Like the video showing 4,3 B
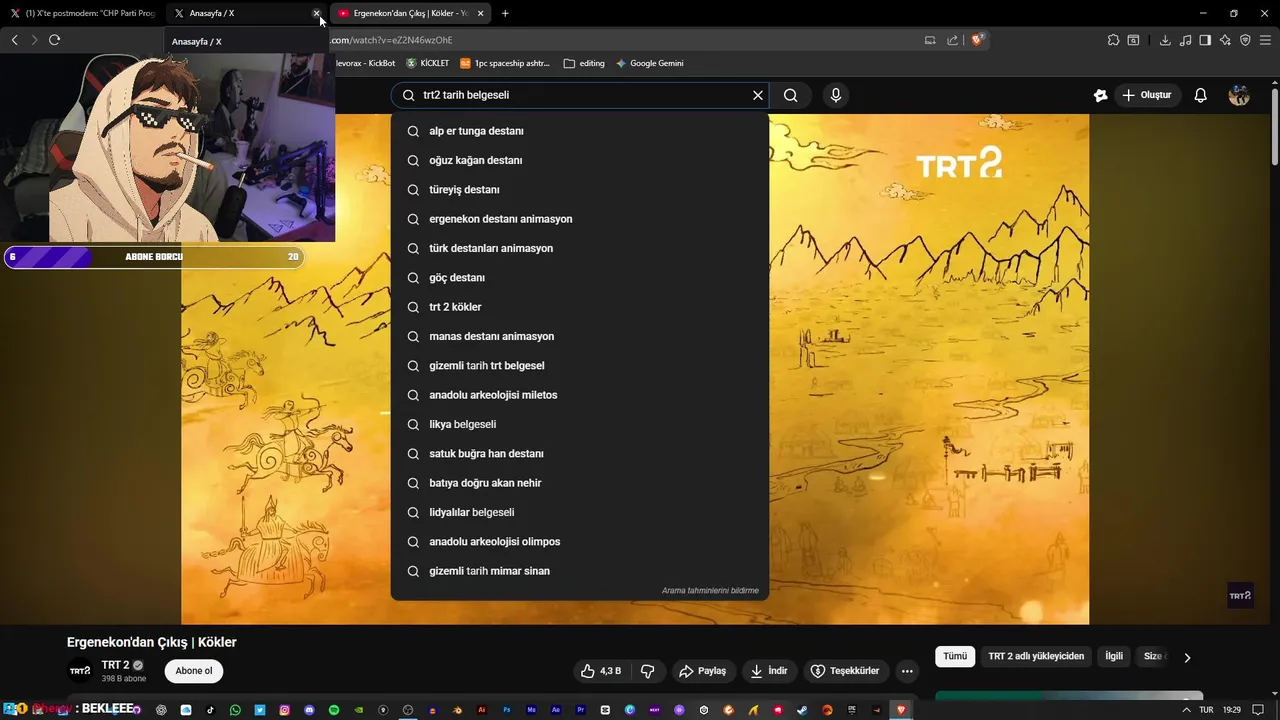 point(603,671)
